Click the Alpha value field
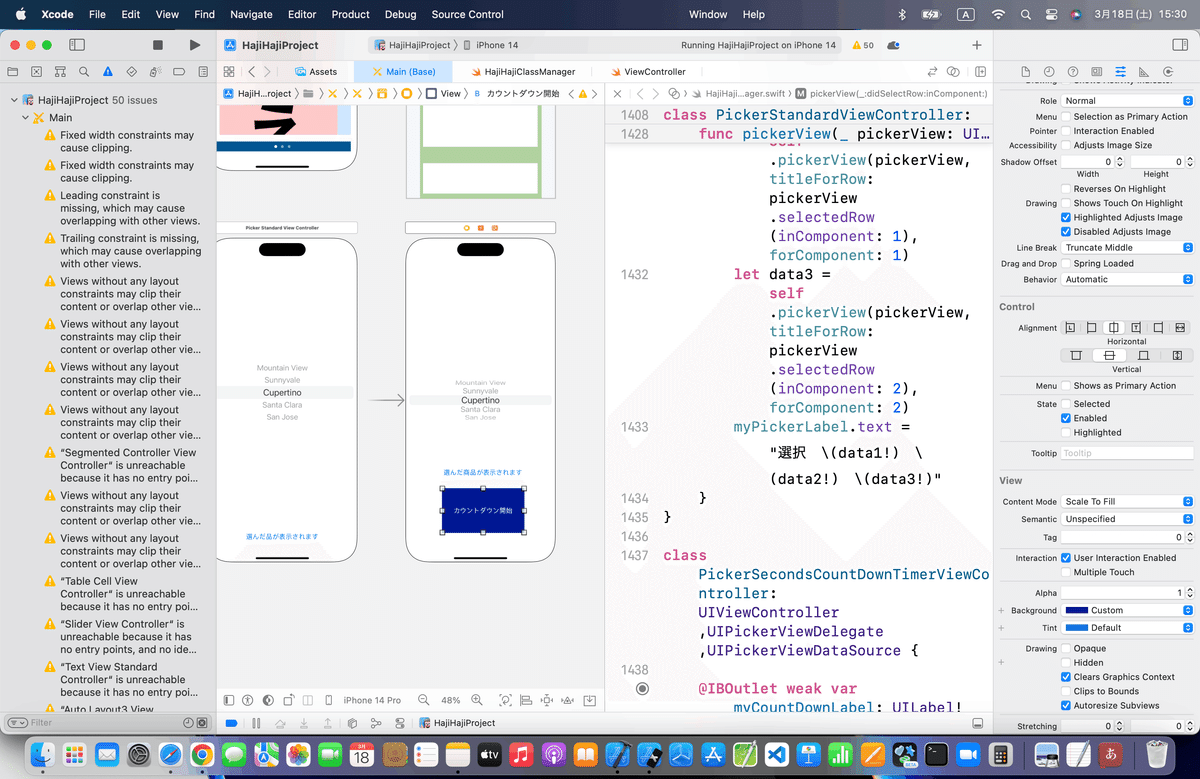The image size is (1200, 779). tap(1122, 593)
